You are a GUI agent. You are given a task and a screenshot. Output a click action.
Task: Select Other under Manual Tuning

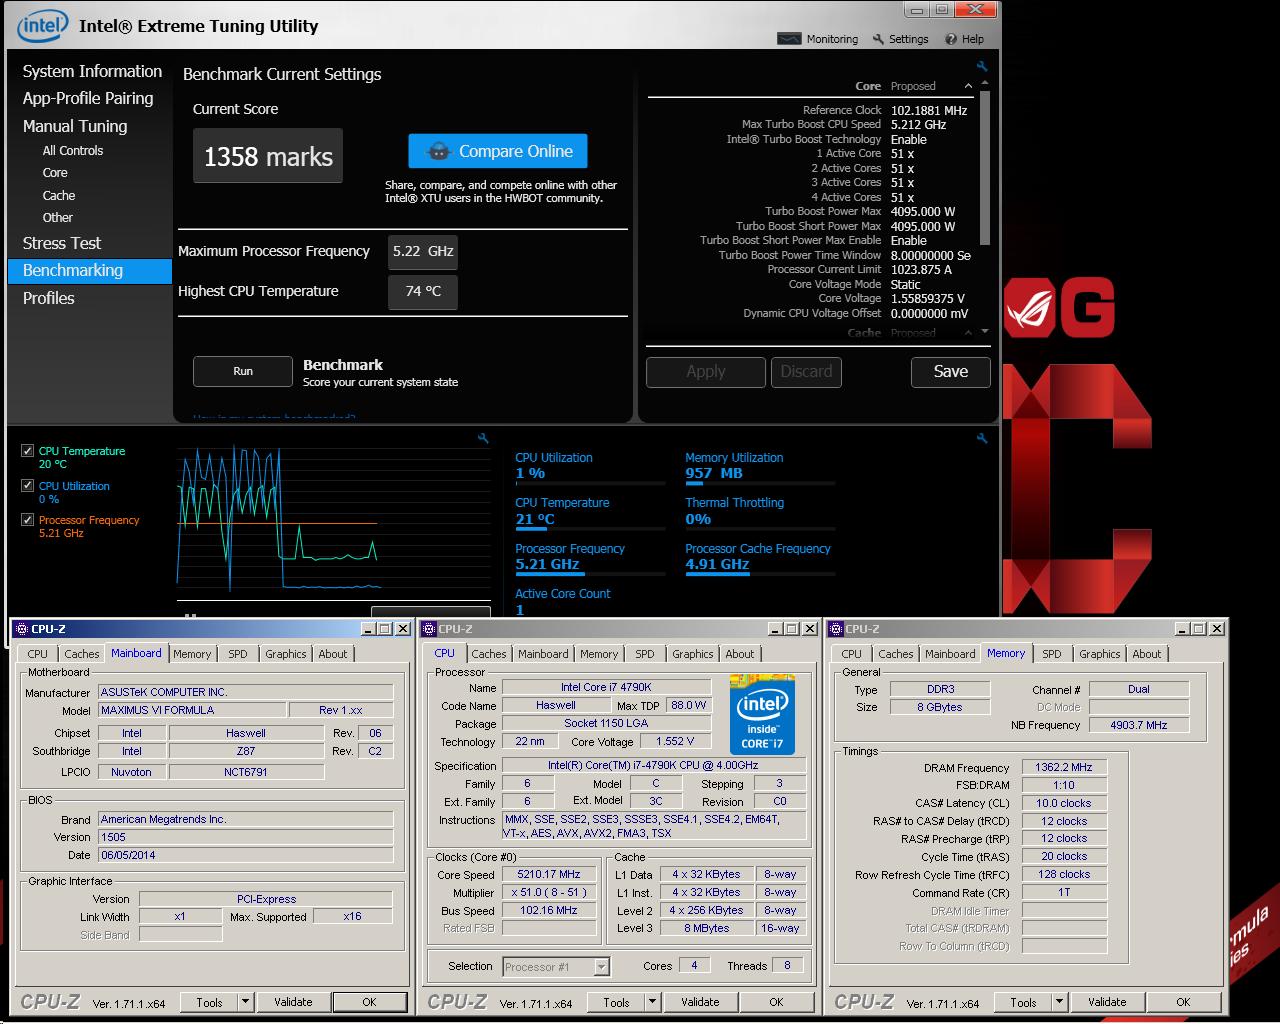(58, 218)
